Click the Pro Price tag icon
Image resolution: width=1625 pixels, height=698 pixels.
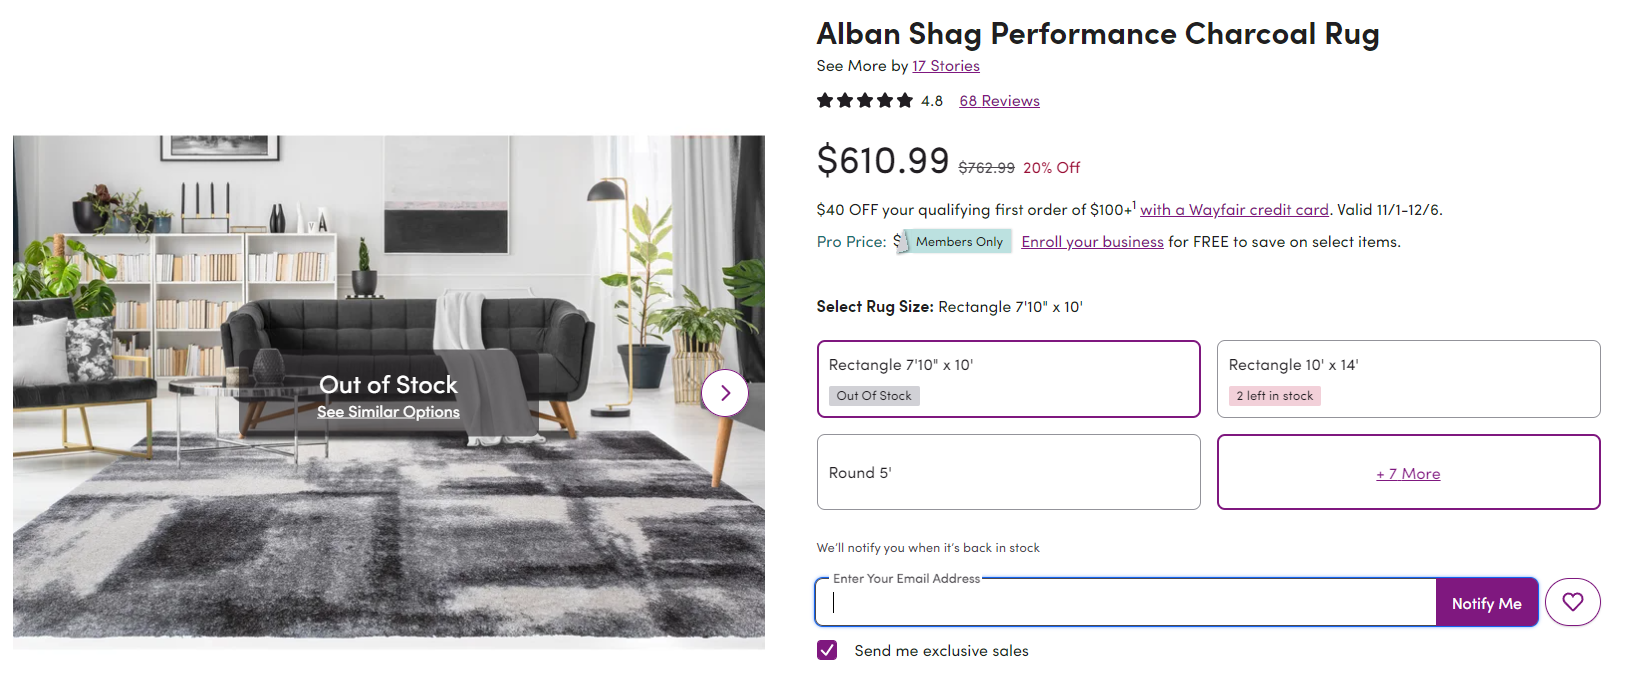pyautogui.click(x=900, y=242)
